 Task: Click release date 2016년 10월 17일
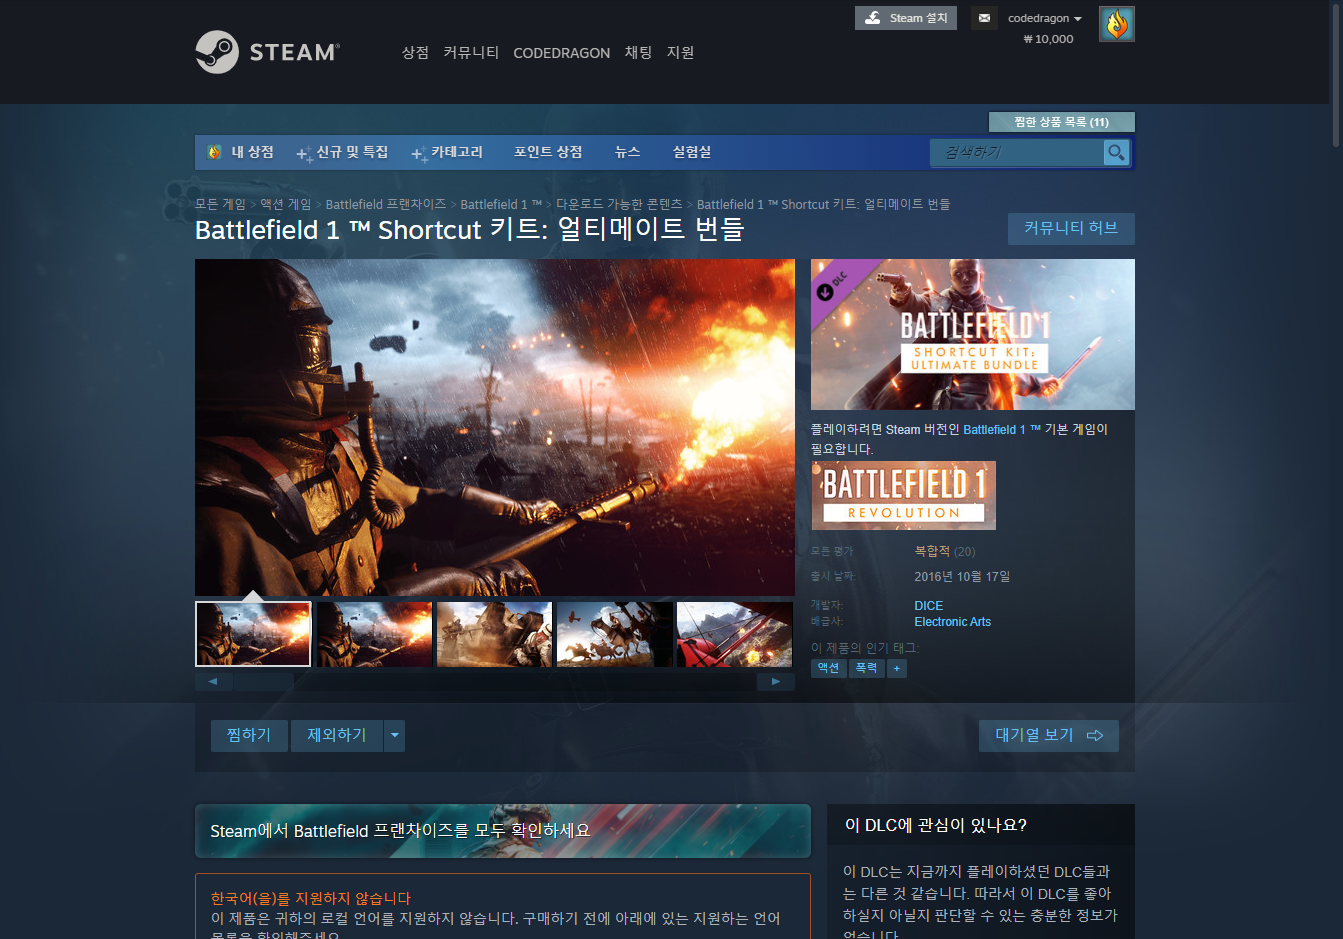(x=962, y=577)
